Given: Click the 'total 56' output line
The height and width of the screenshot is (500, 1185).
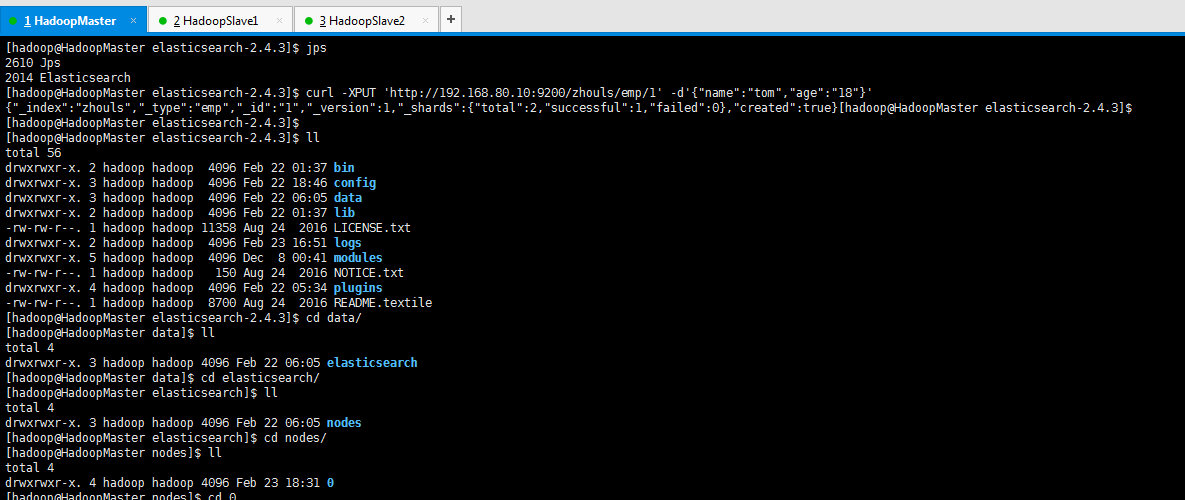Looking at the screenshot, I should (32, 153).
